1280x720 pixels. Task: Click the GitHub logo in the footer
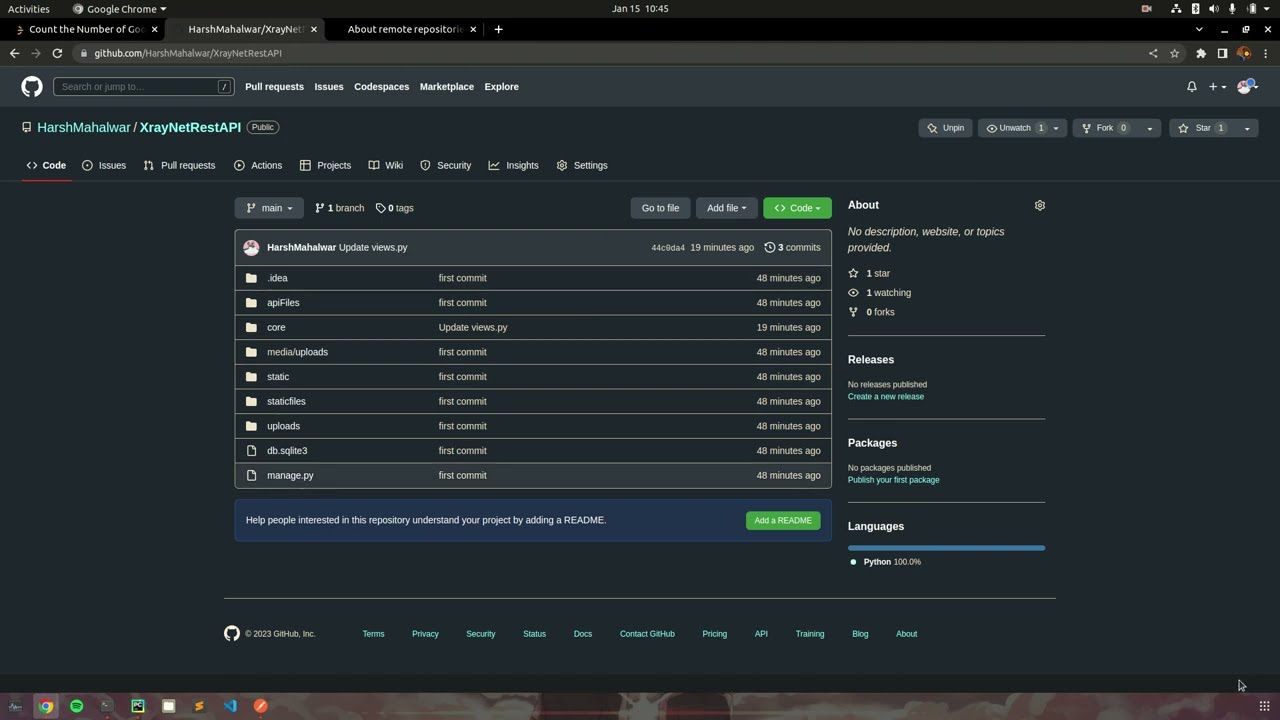232,633
